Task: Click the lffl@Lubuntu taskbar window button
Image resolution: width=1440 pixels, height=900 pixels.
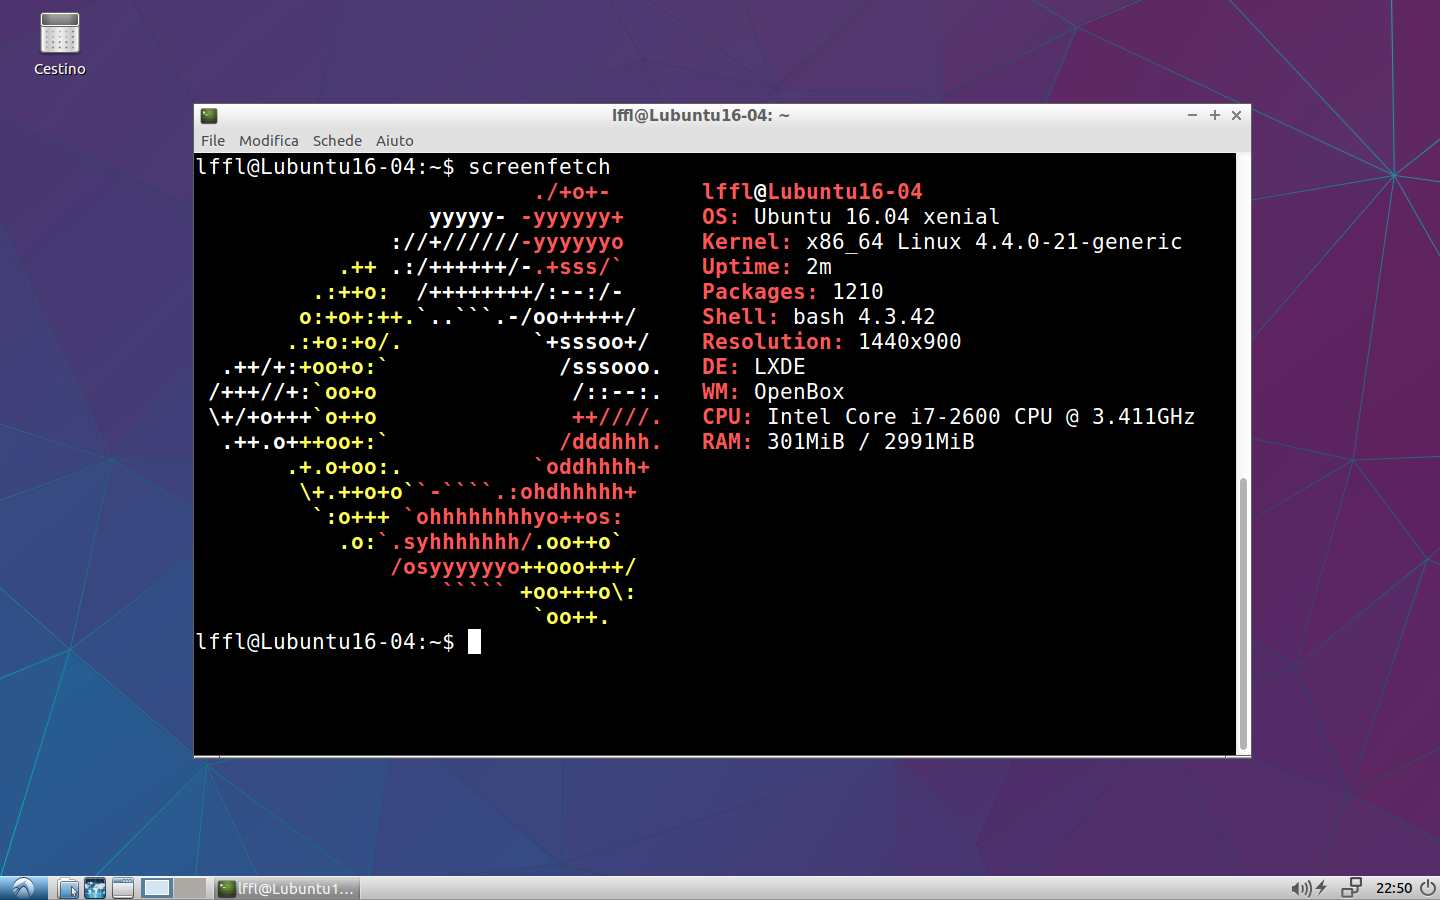Action: click(287, 888)
